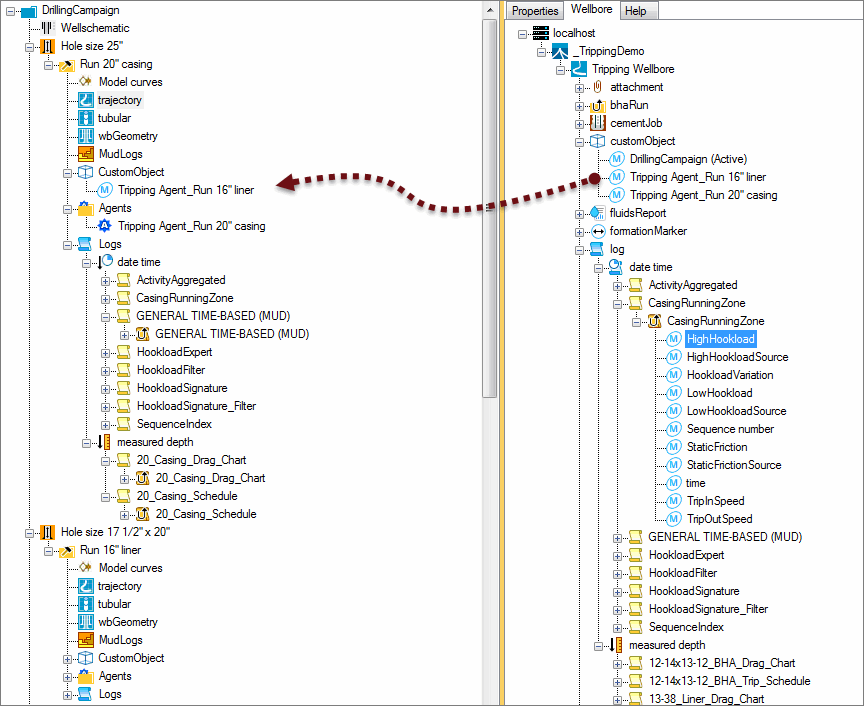864x706 pixels.
Task: Select the Wellbore tab
Action: (591, 9)
